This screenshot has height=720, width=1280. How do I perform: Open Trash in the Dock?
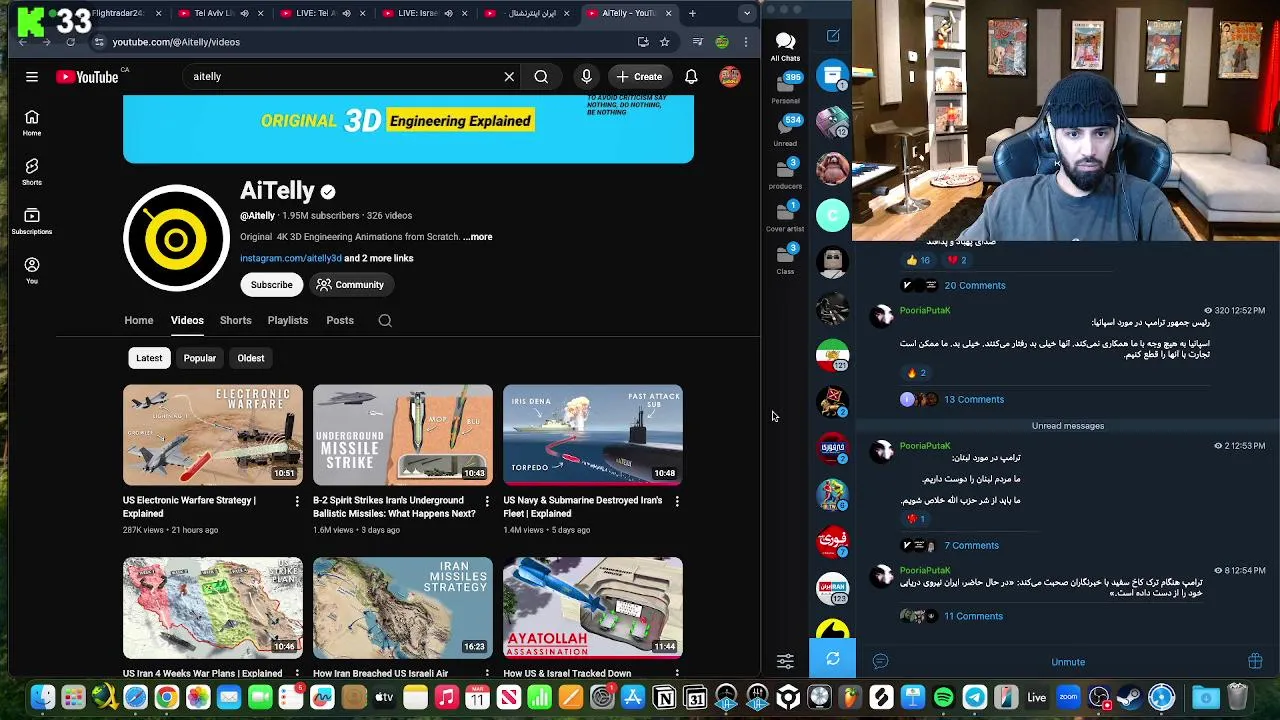pyautogui.click(x=1238, y=697)
